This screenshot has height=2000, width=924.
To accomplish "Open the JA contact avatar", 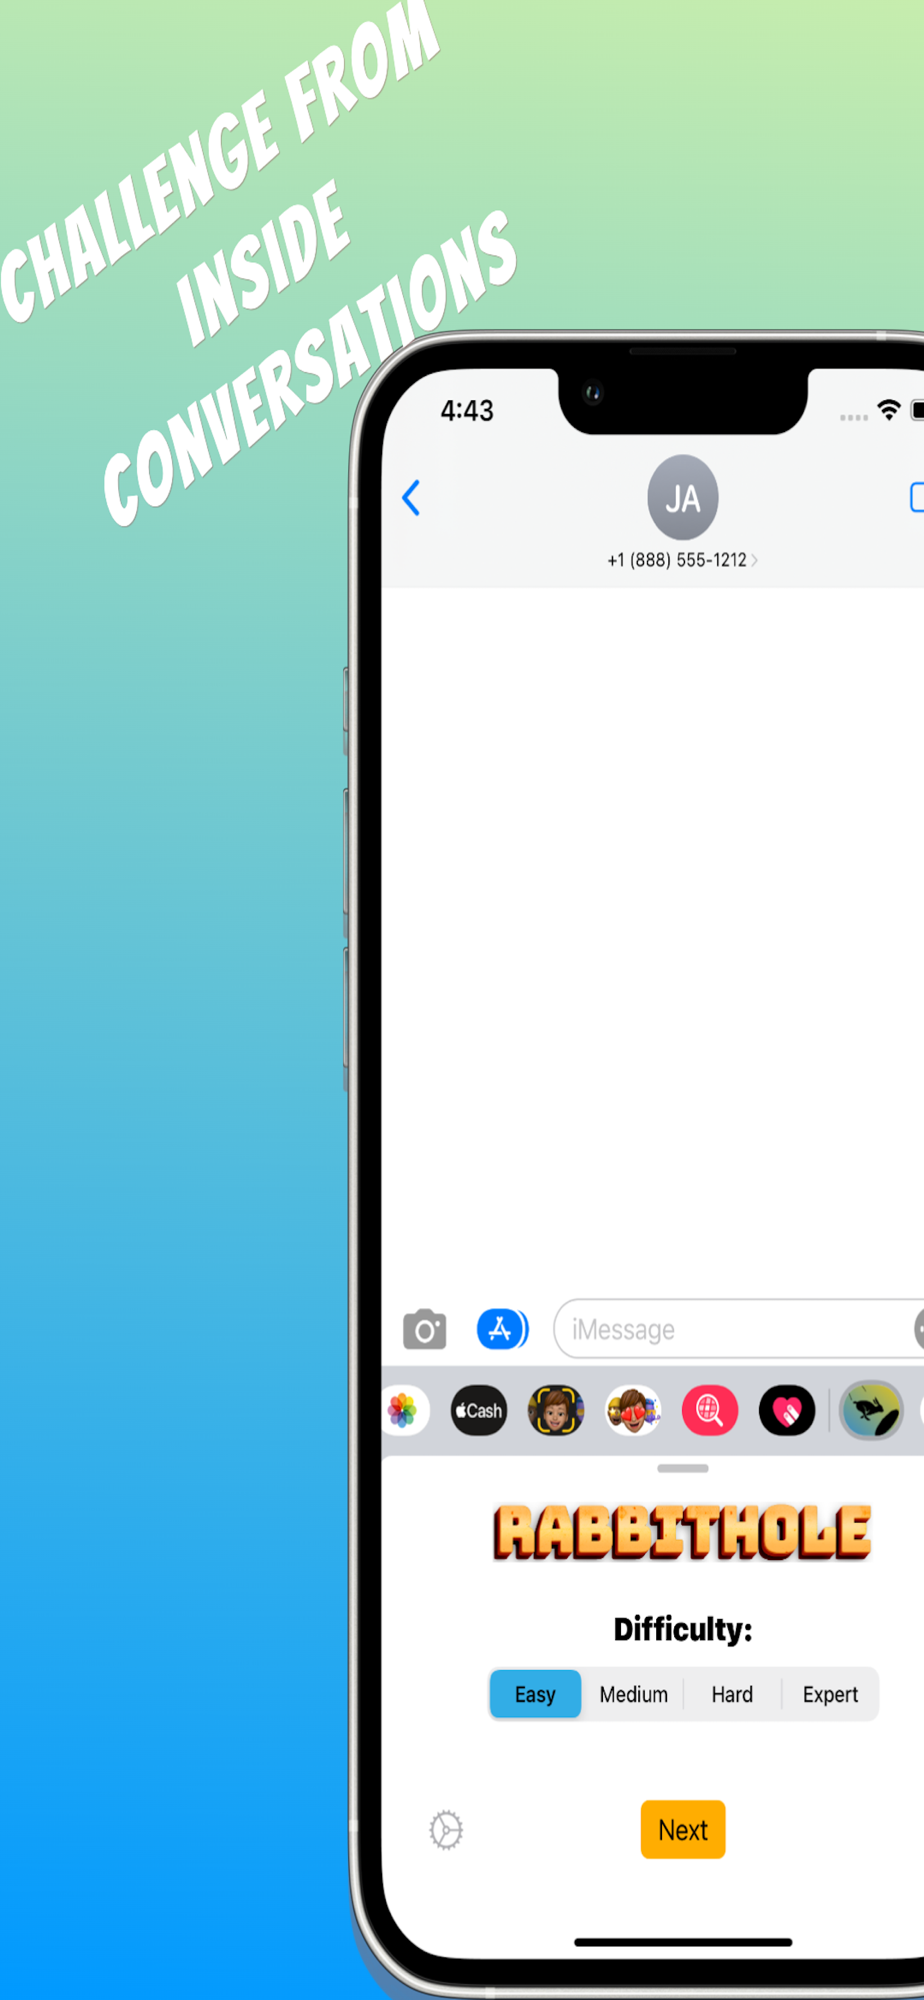I will click(683, 497).
